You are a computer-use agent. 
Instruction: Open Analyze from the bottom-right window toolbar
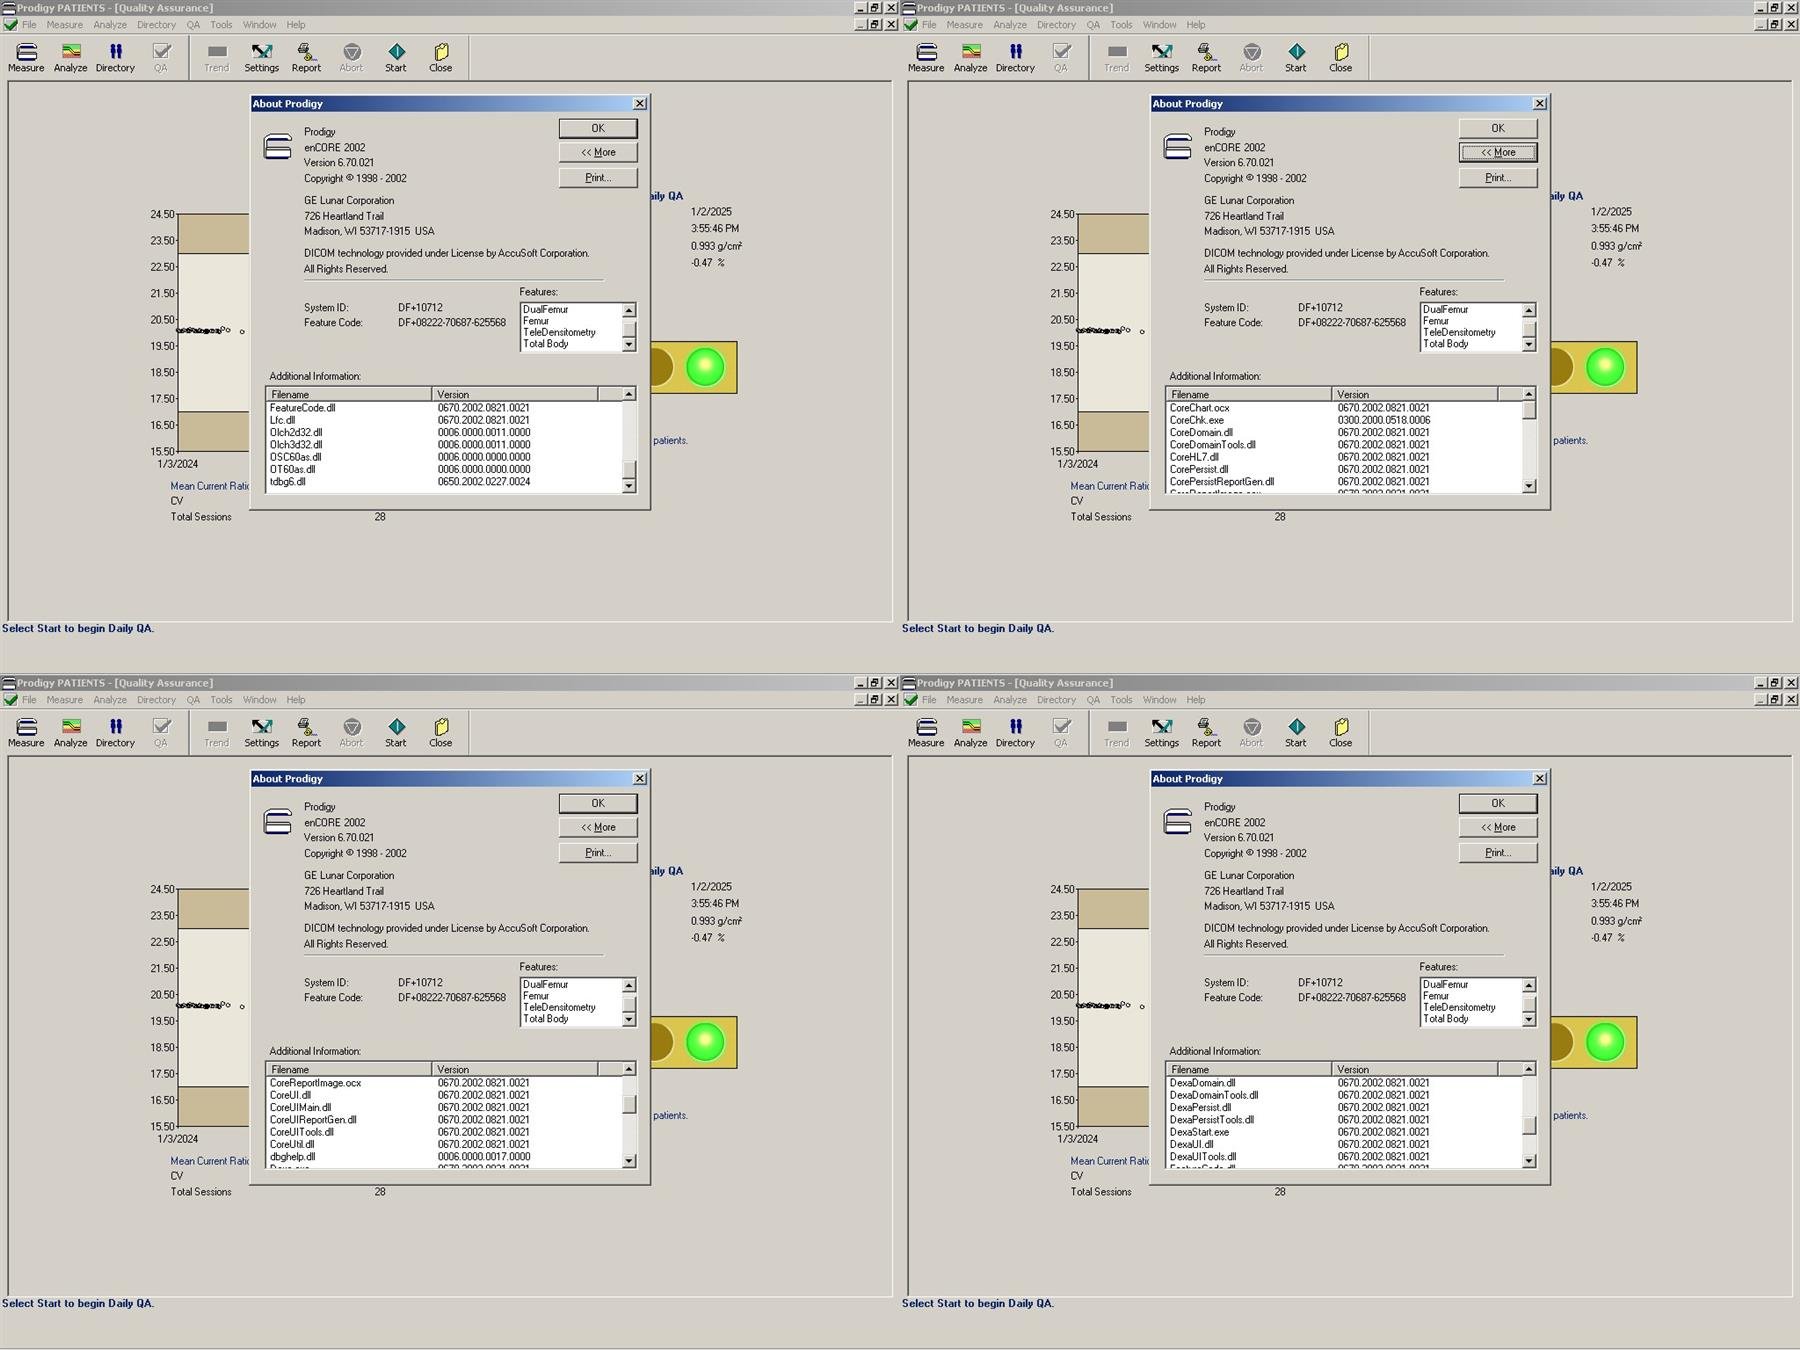(x=970, y=732)
